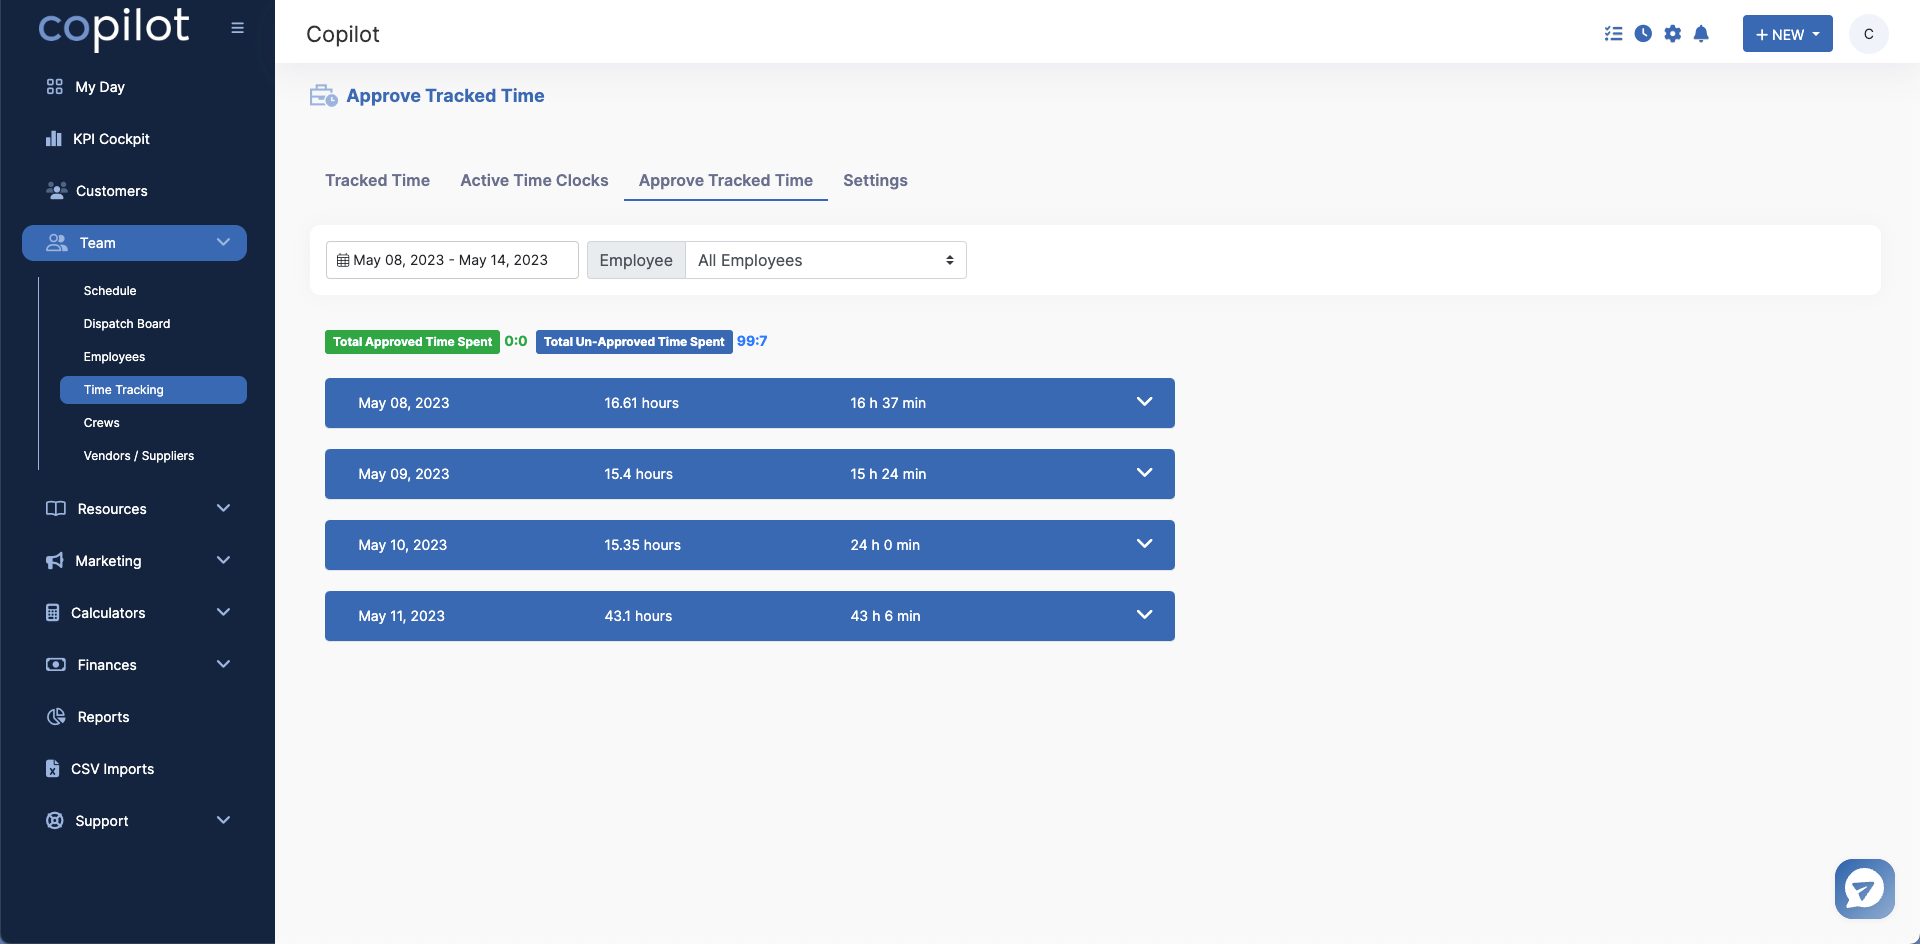Open the All Employees dropdown
The width and height of the screenshot is (1920, 944).
[826, 260]
